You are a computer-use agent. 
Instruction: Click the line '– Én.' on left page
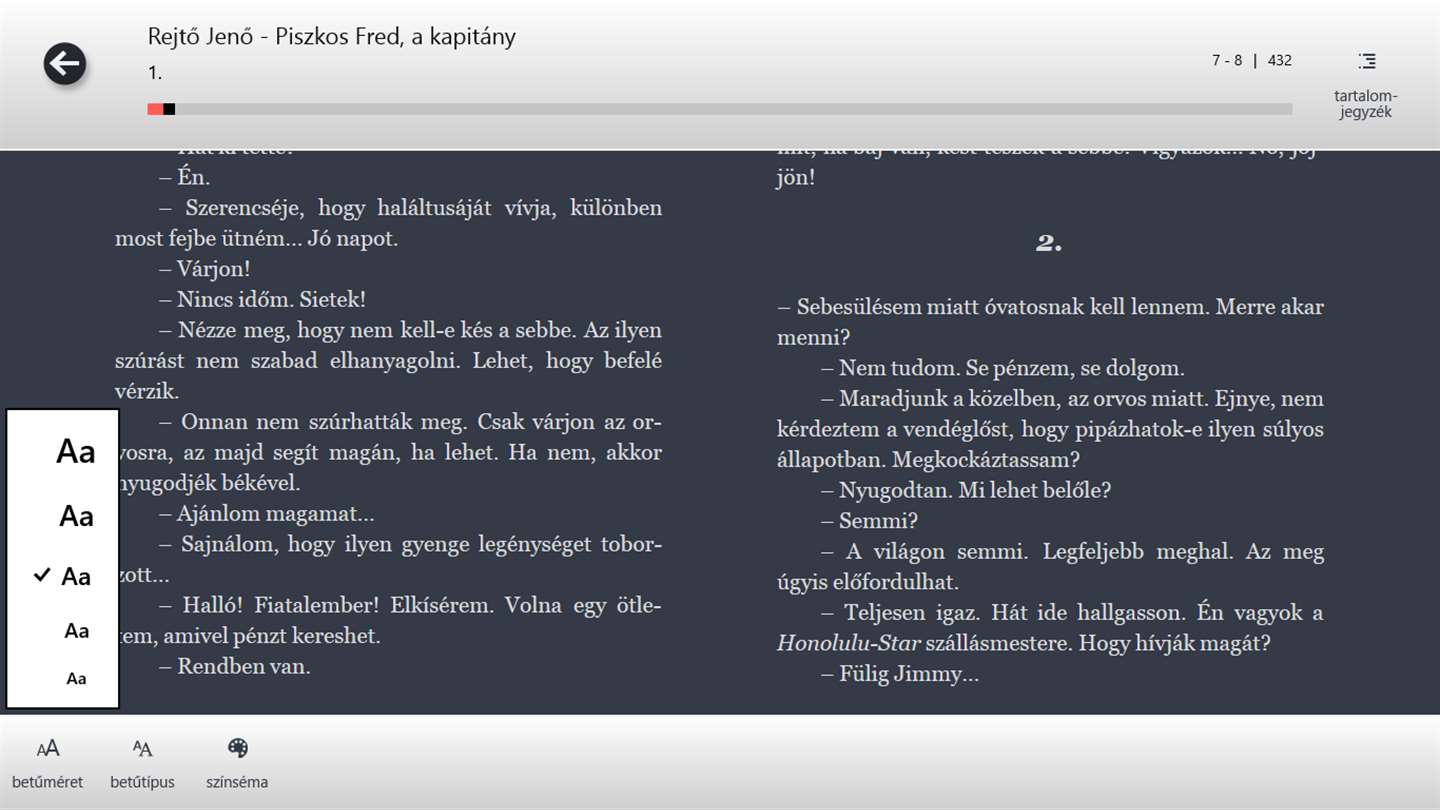coord(184,177)
